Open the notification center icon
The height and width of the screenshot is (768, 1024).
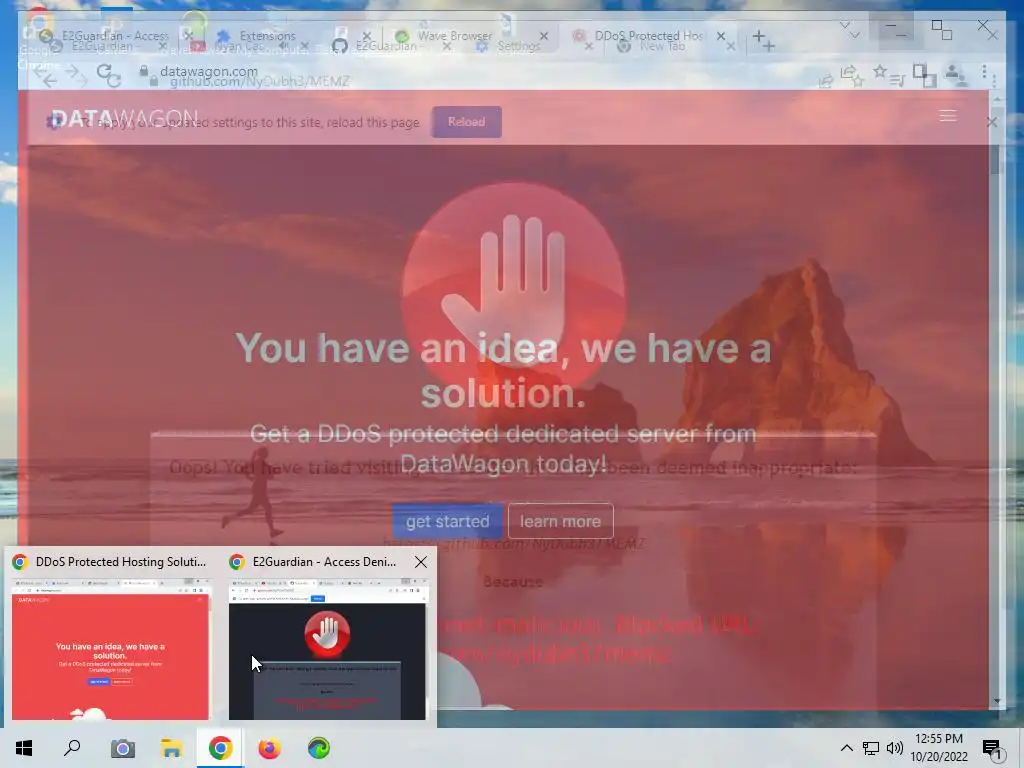pos(992,749)
